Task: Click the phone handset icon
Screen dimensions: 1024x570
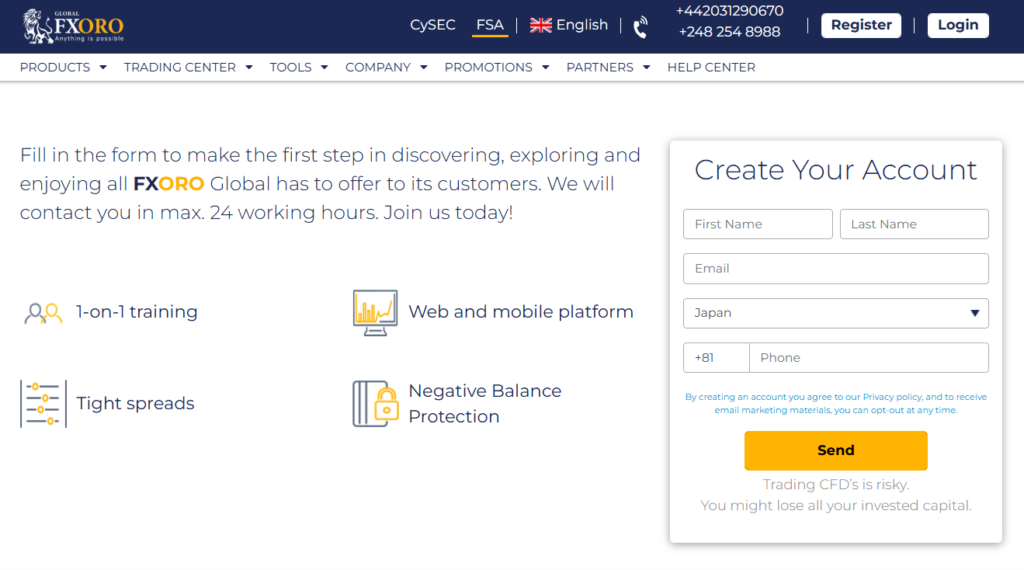Action: coord(641,27)
